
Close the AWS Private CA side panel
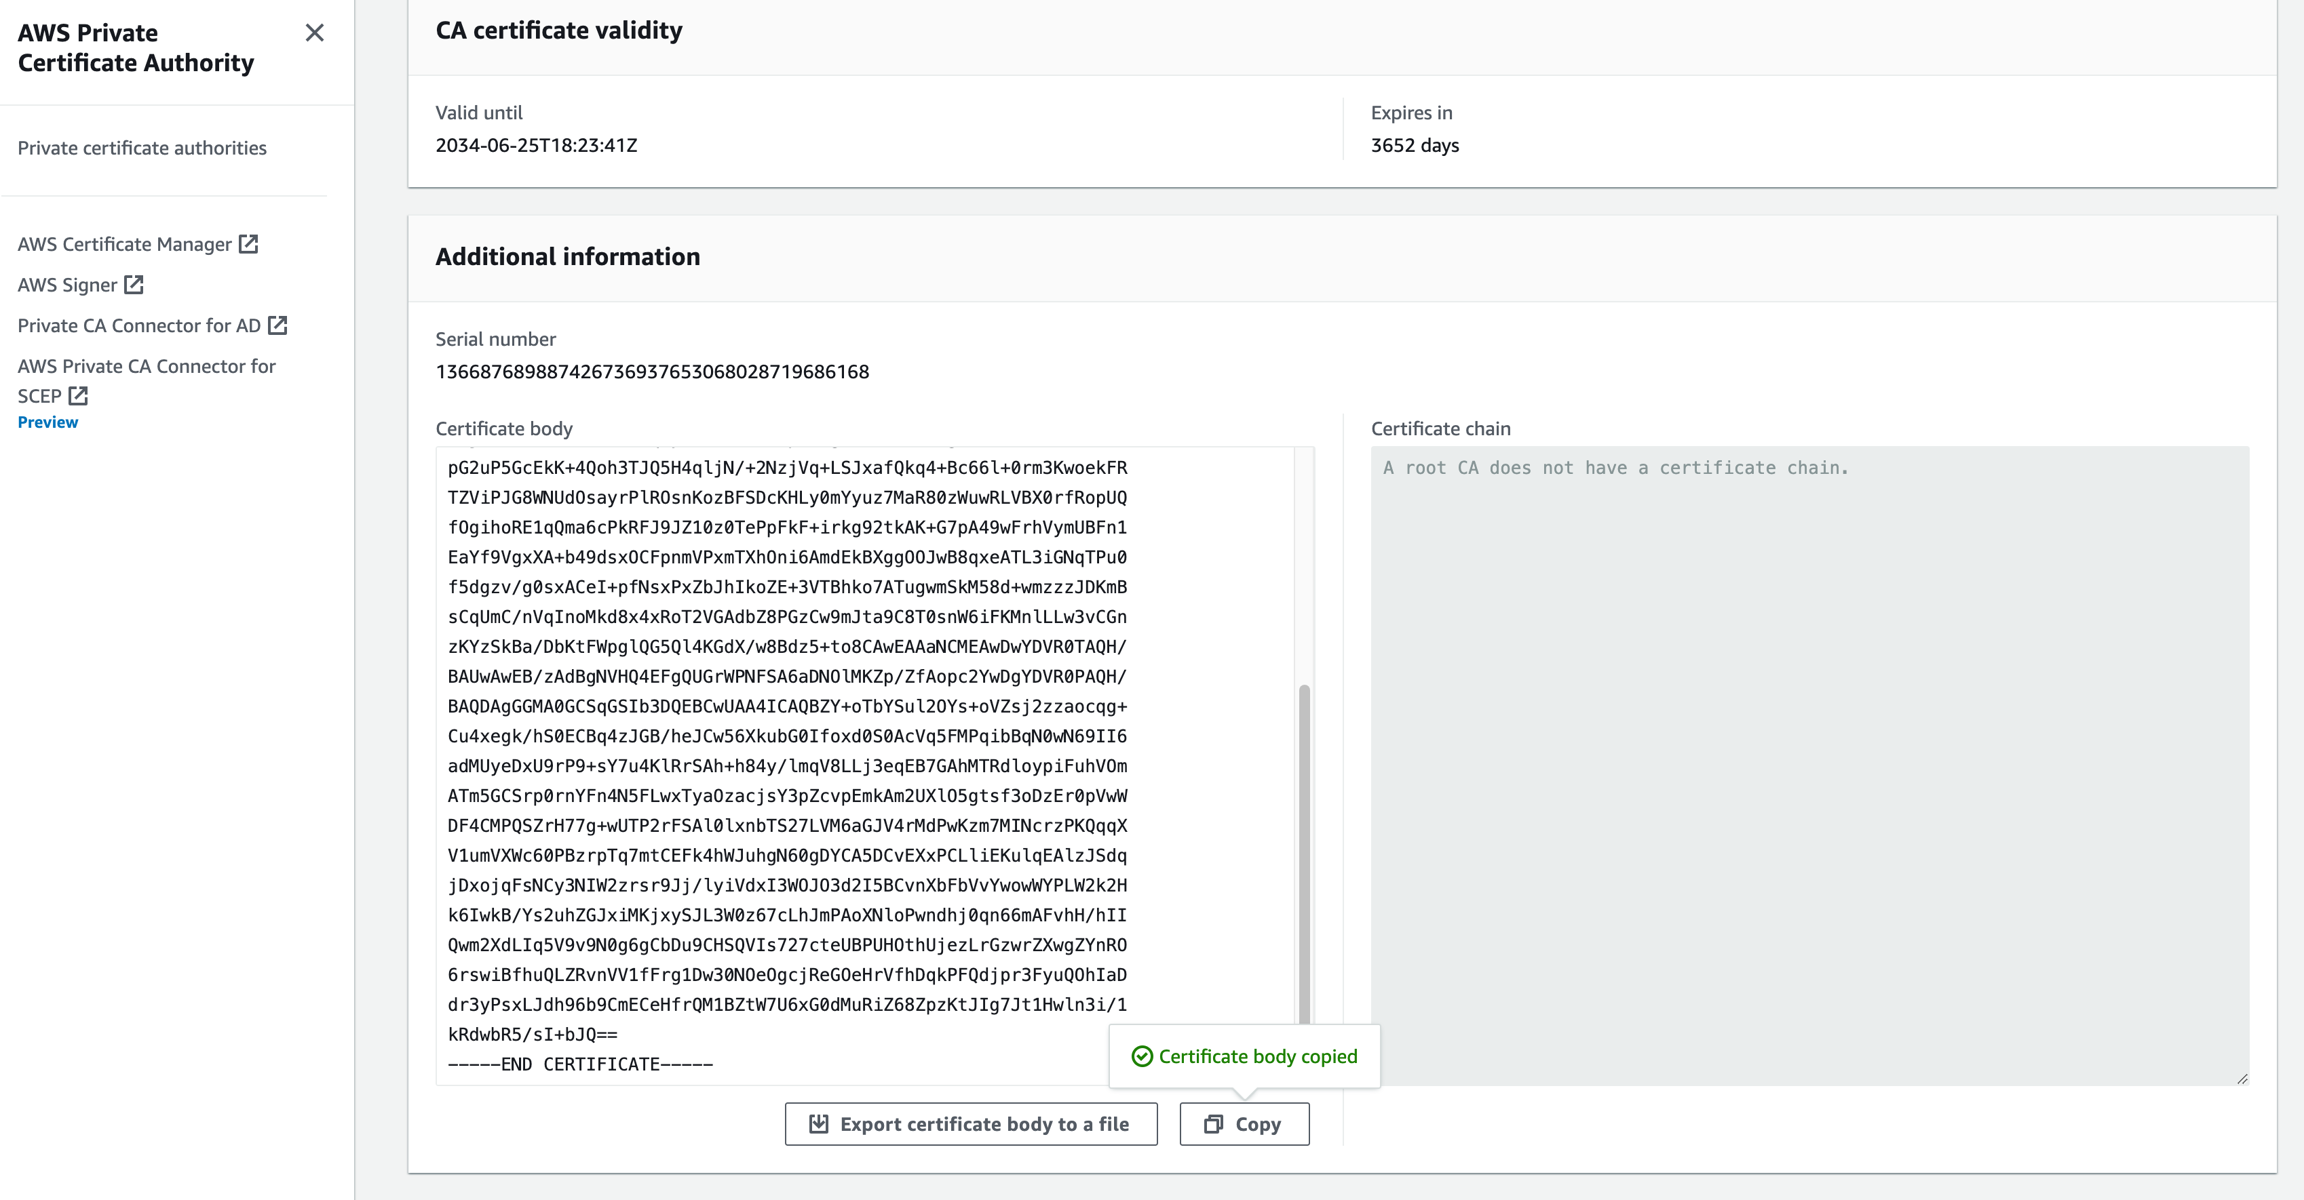point(314,33)
